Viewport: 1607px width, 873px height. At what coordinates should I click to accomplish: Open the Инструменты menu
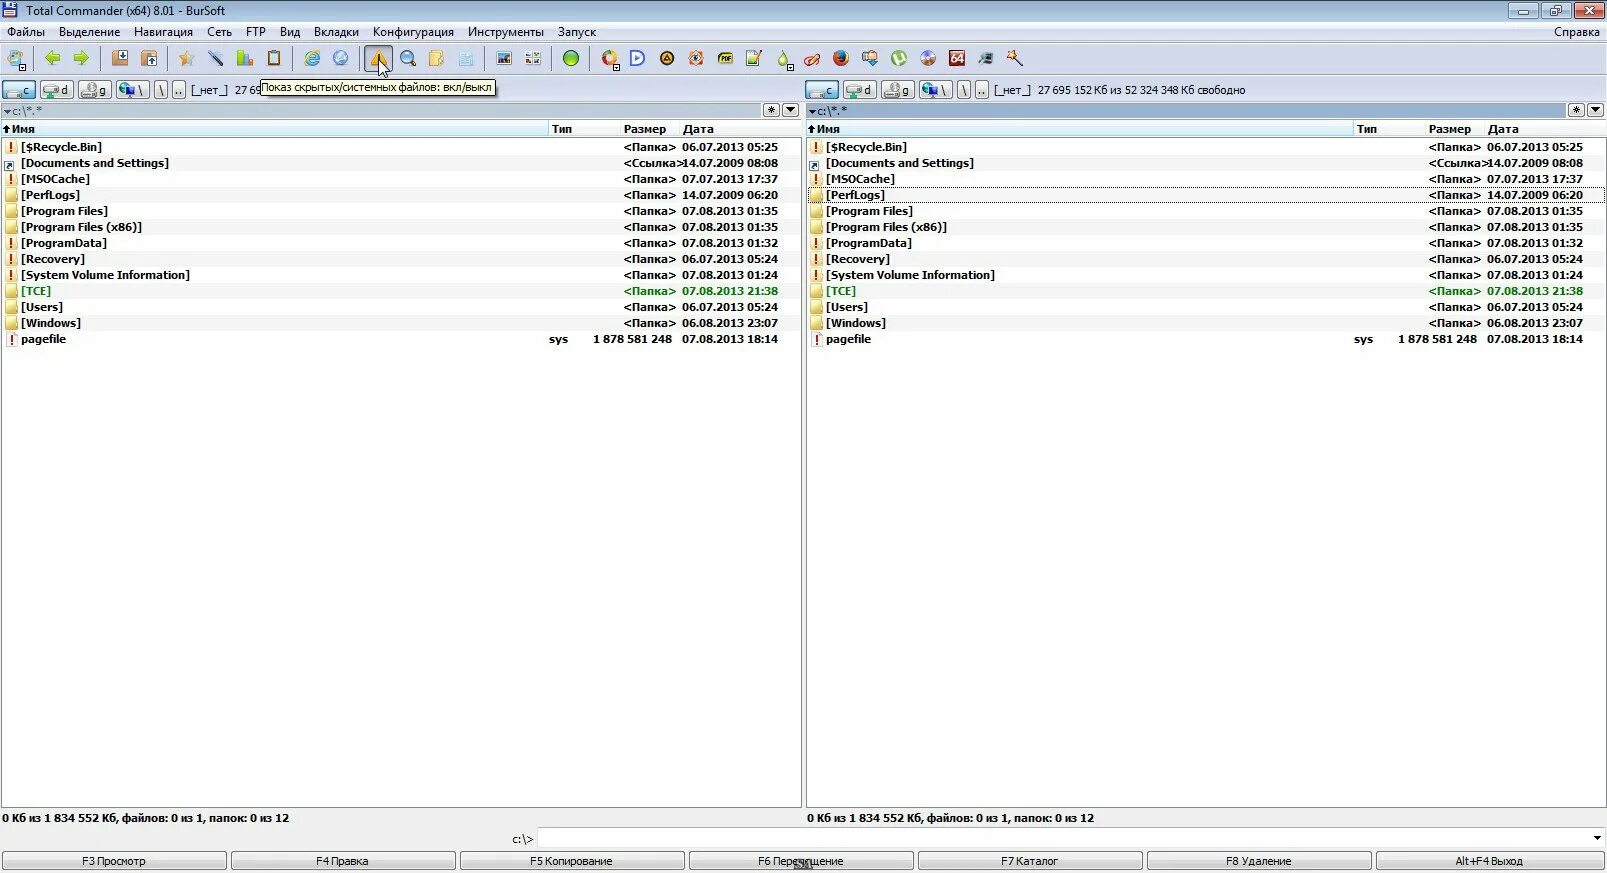pos(506,32)
